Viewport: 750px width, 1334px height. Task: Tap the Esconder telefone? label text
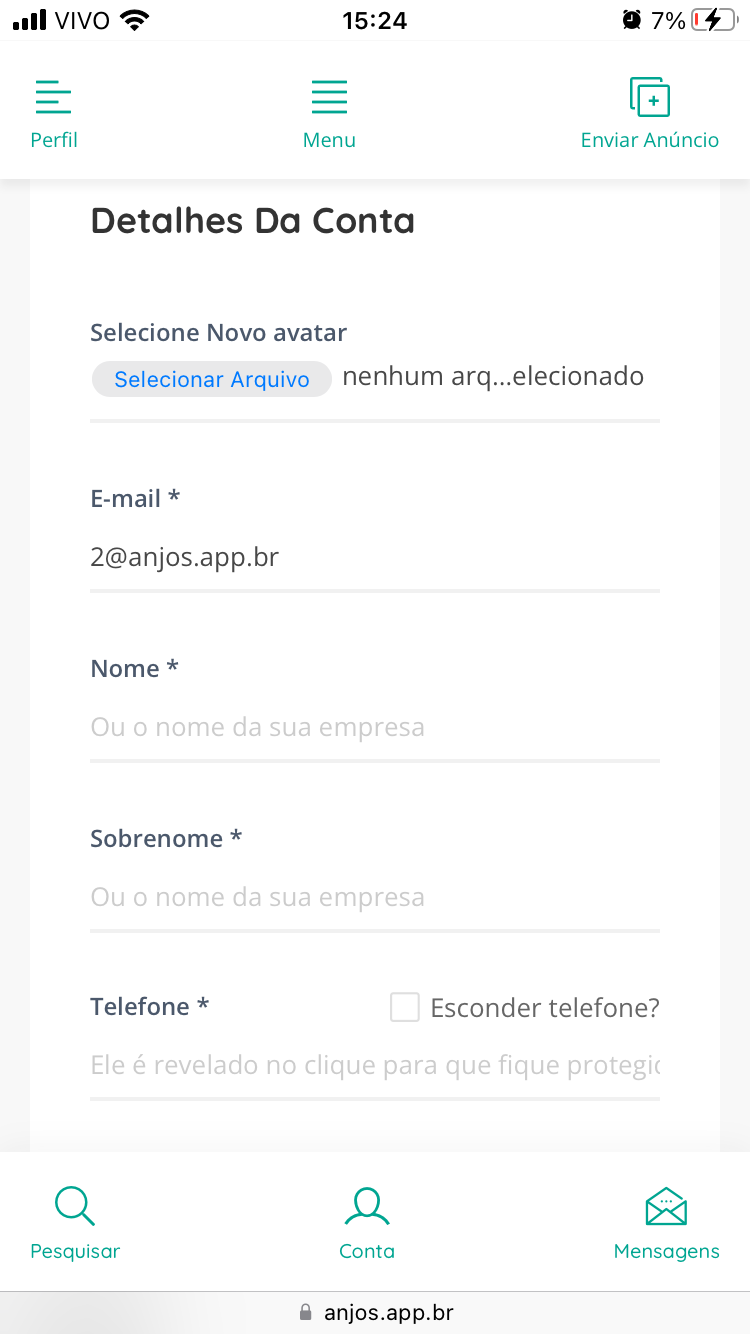click(x=545, y=1008)
